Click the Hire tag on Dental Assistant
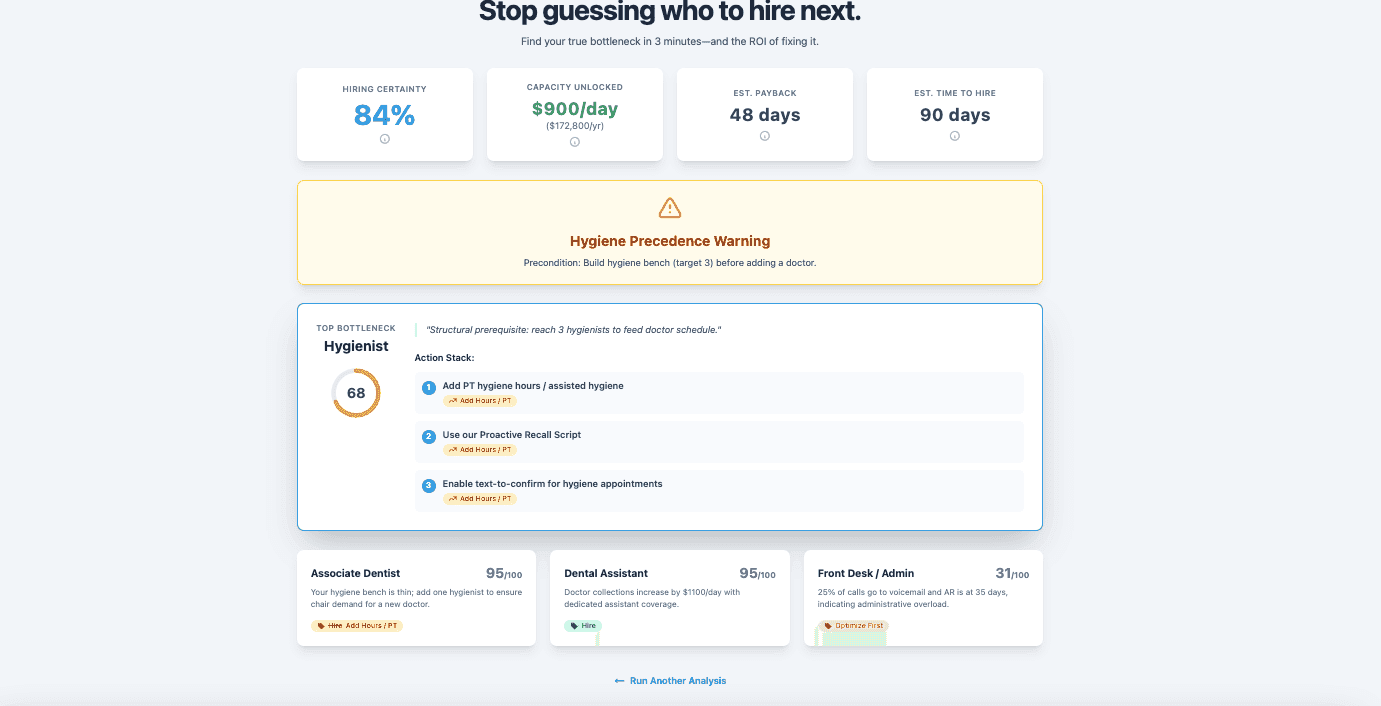The height and width of the screenshot is (706, 1381). tap(583, 626)
